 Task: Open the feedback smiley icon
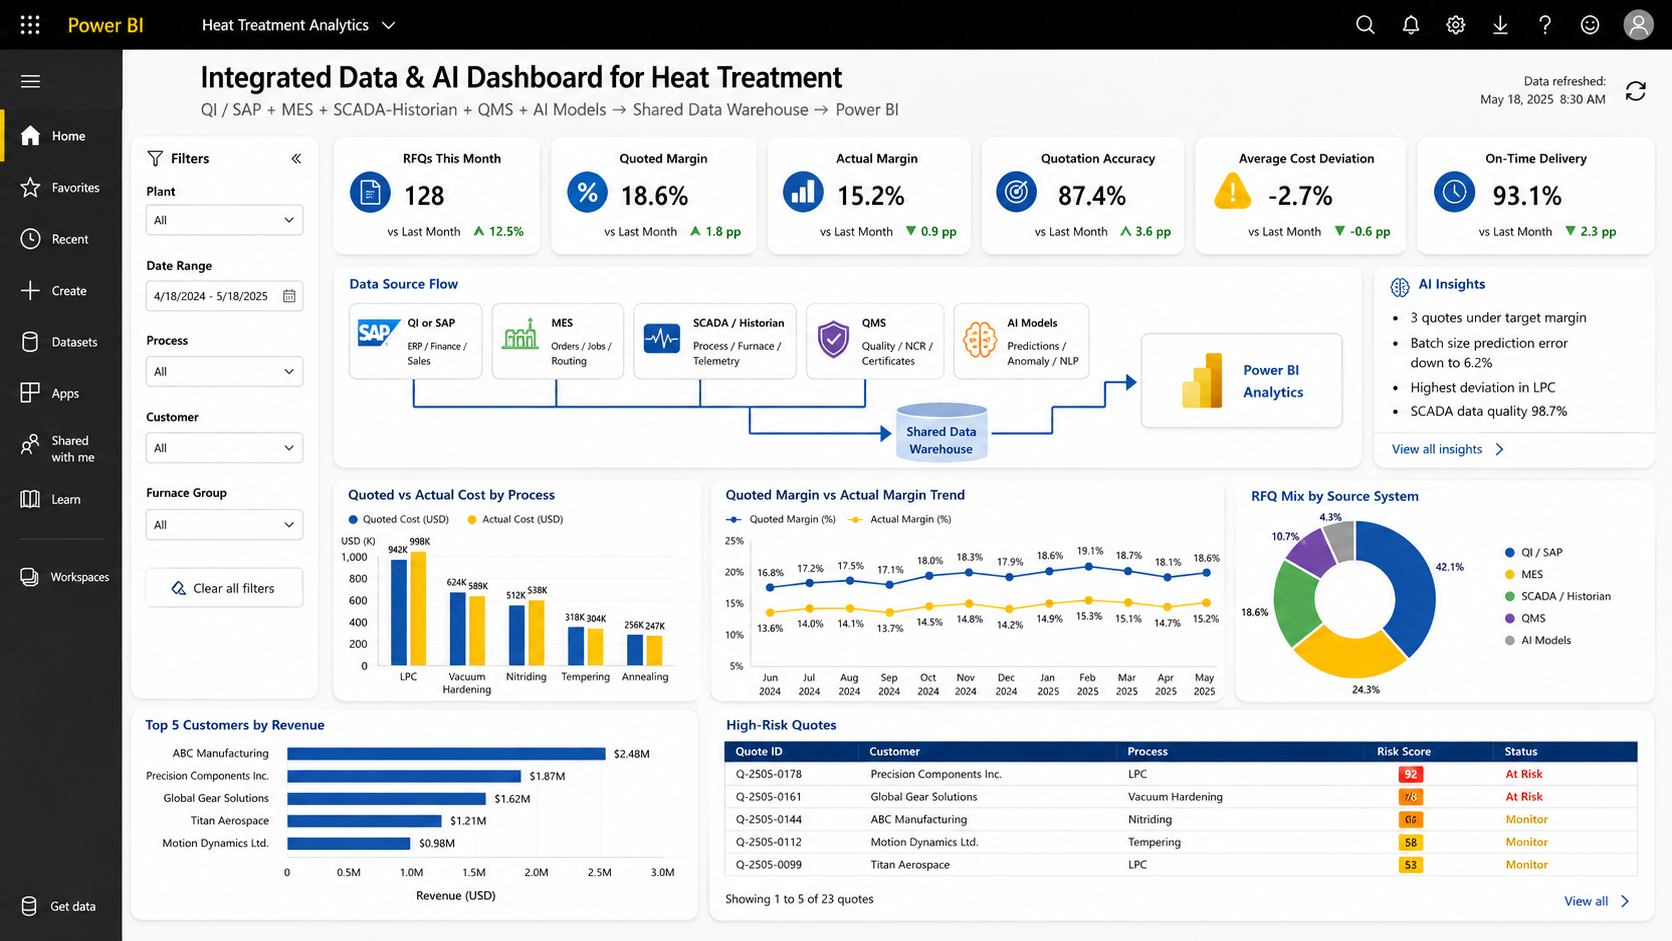click(1589, 25)
